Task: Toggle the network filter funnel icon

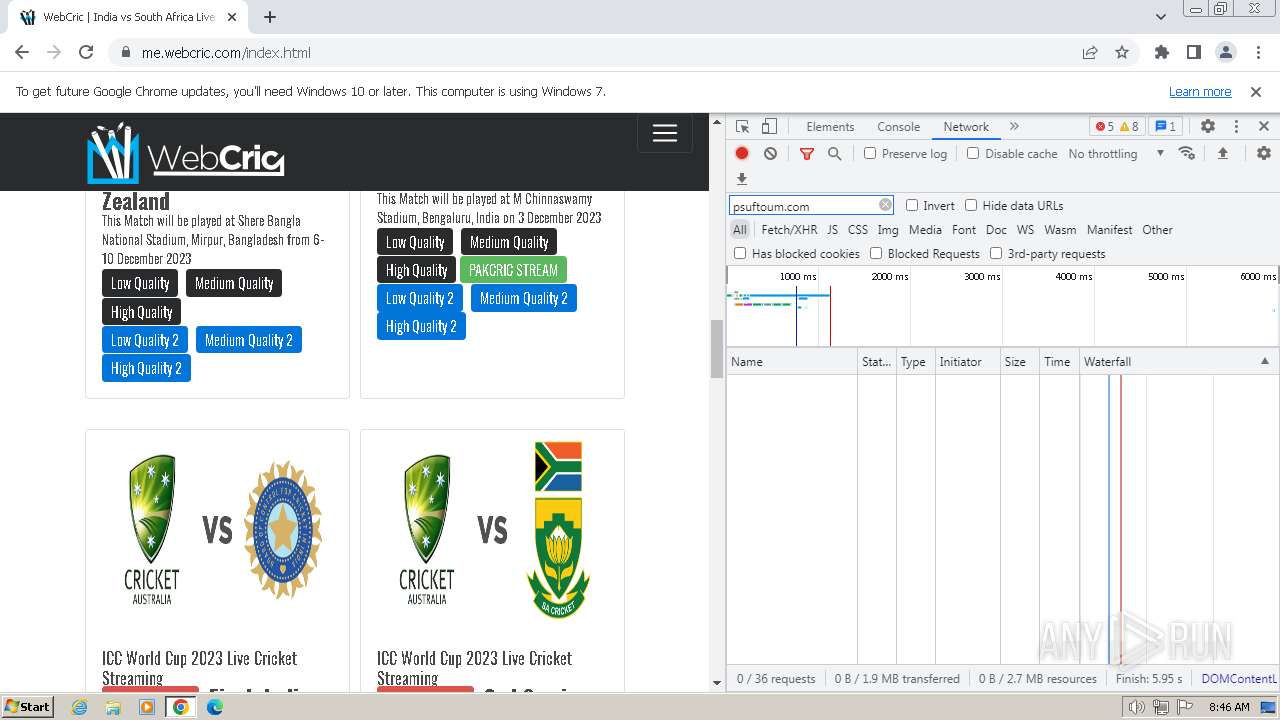Action: [807, 154]
